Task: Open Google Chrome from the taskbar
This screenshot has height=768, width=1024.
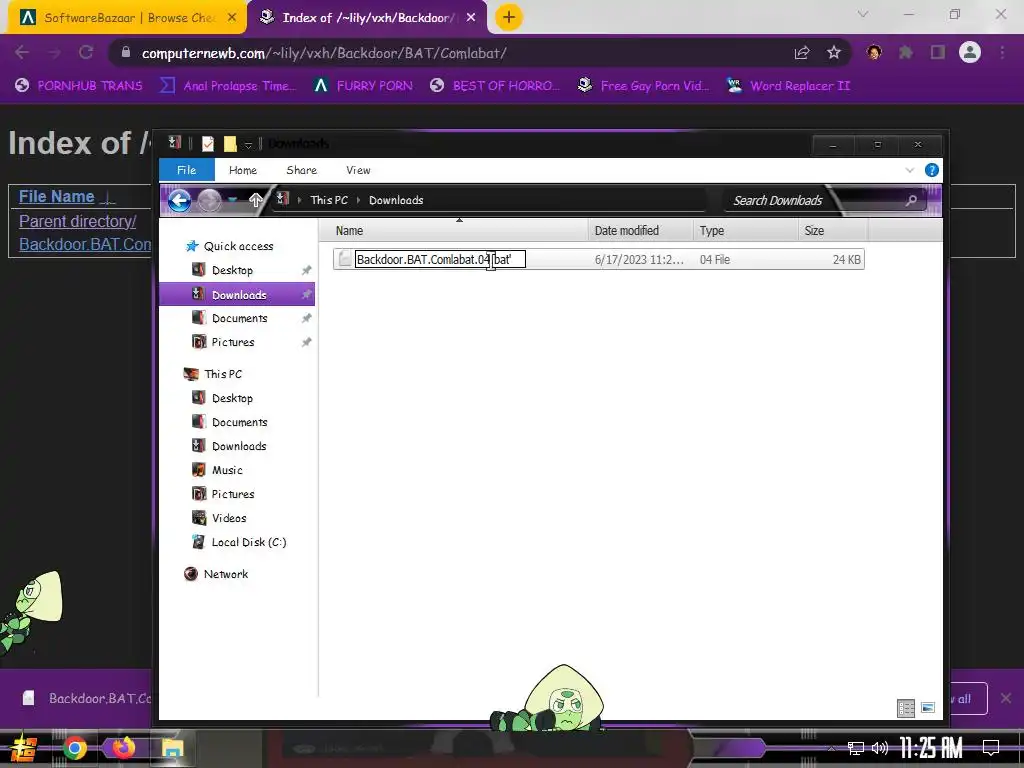Action: 74,748
